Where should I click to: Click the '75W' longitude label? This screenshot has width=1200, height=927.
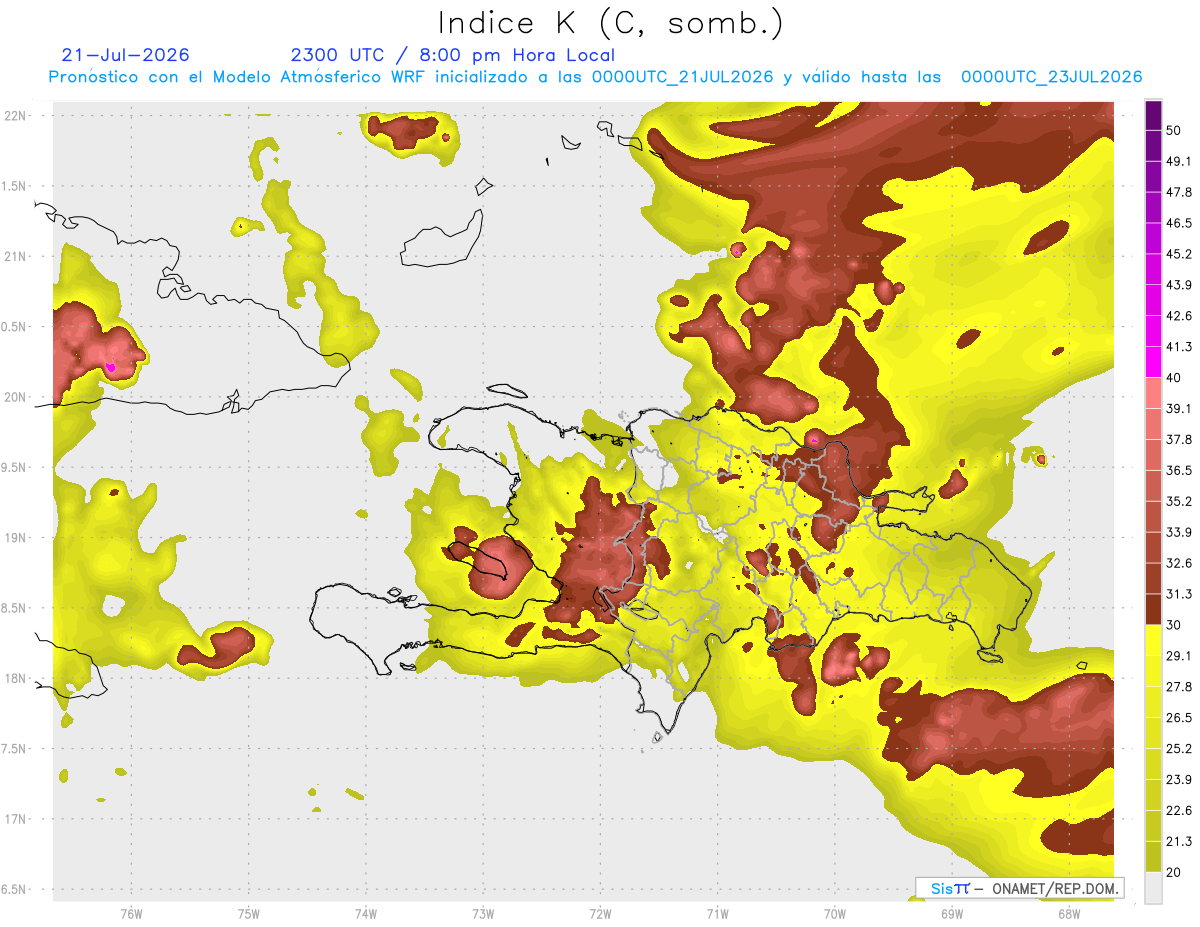(x=248, y=913)
